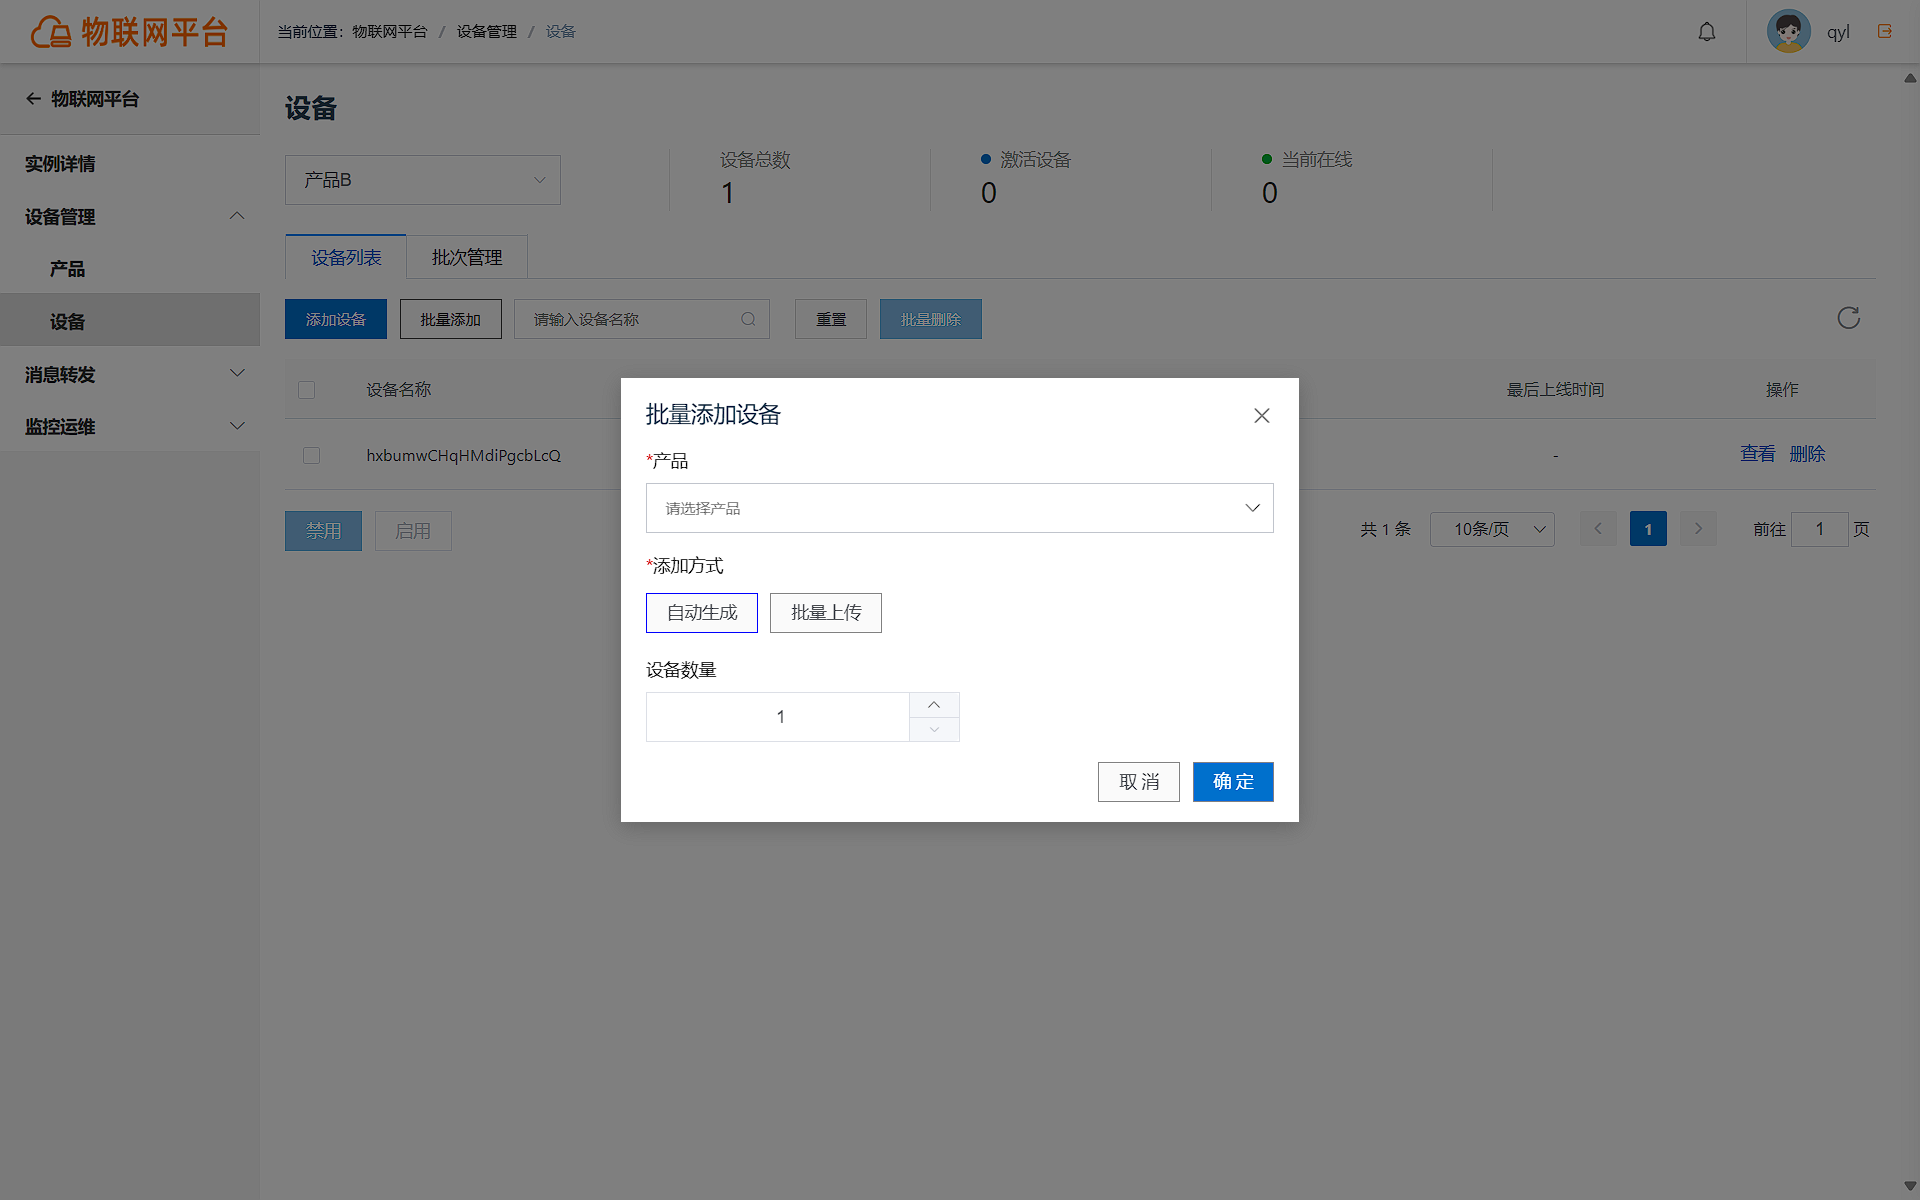Viewport: 1920px width, 1200px height.
Task: Click 查看 link for the device row
Action: pos(1758,454)
